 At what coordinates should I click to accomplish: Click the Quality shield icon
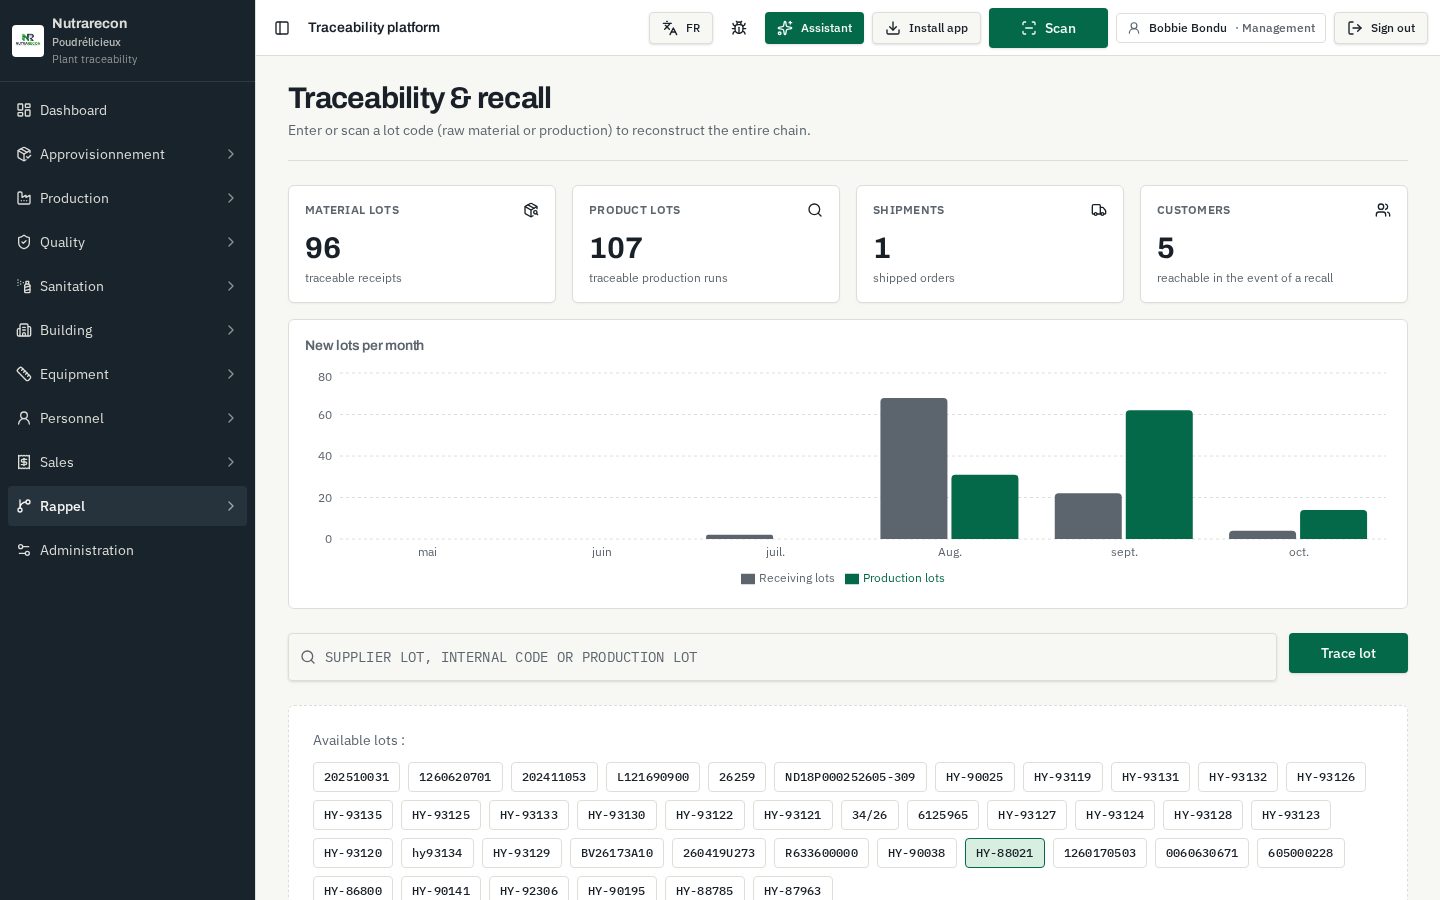click(x=24, y=242)
